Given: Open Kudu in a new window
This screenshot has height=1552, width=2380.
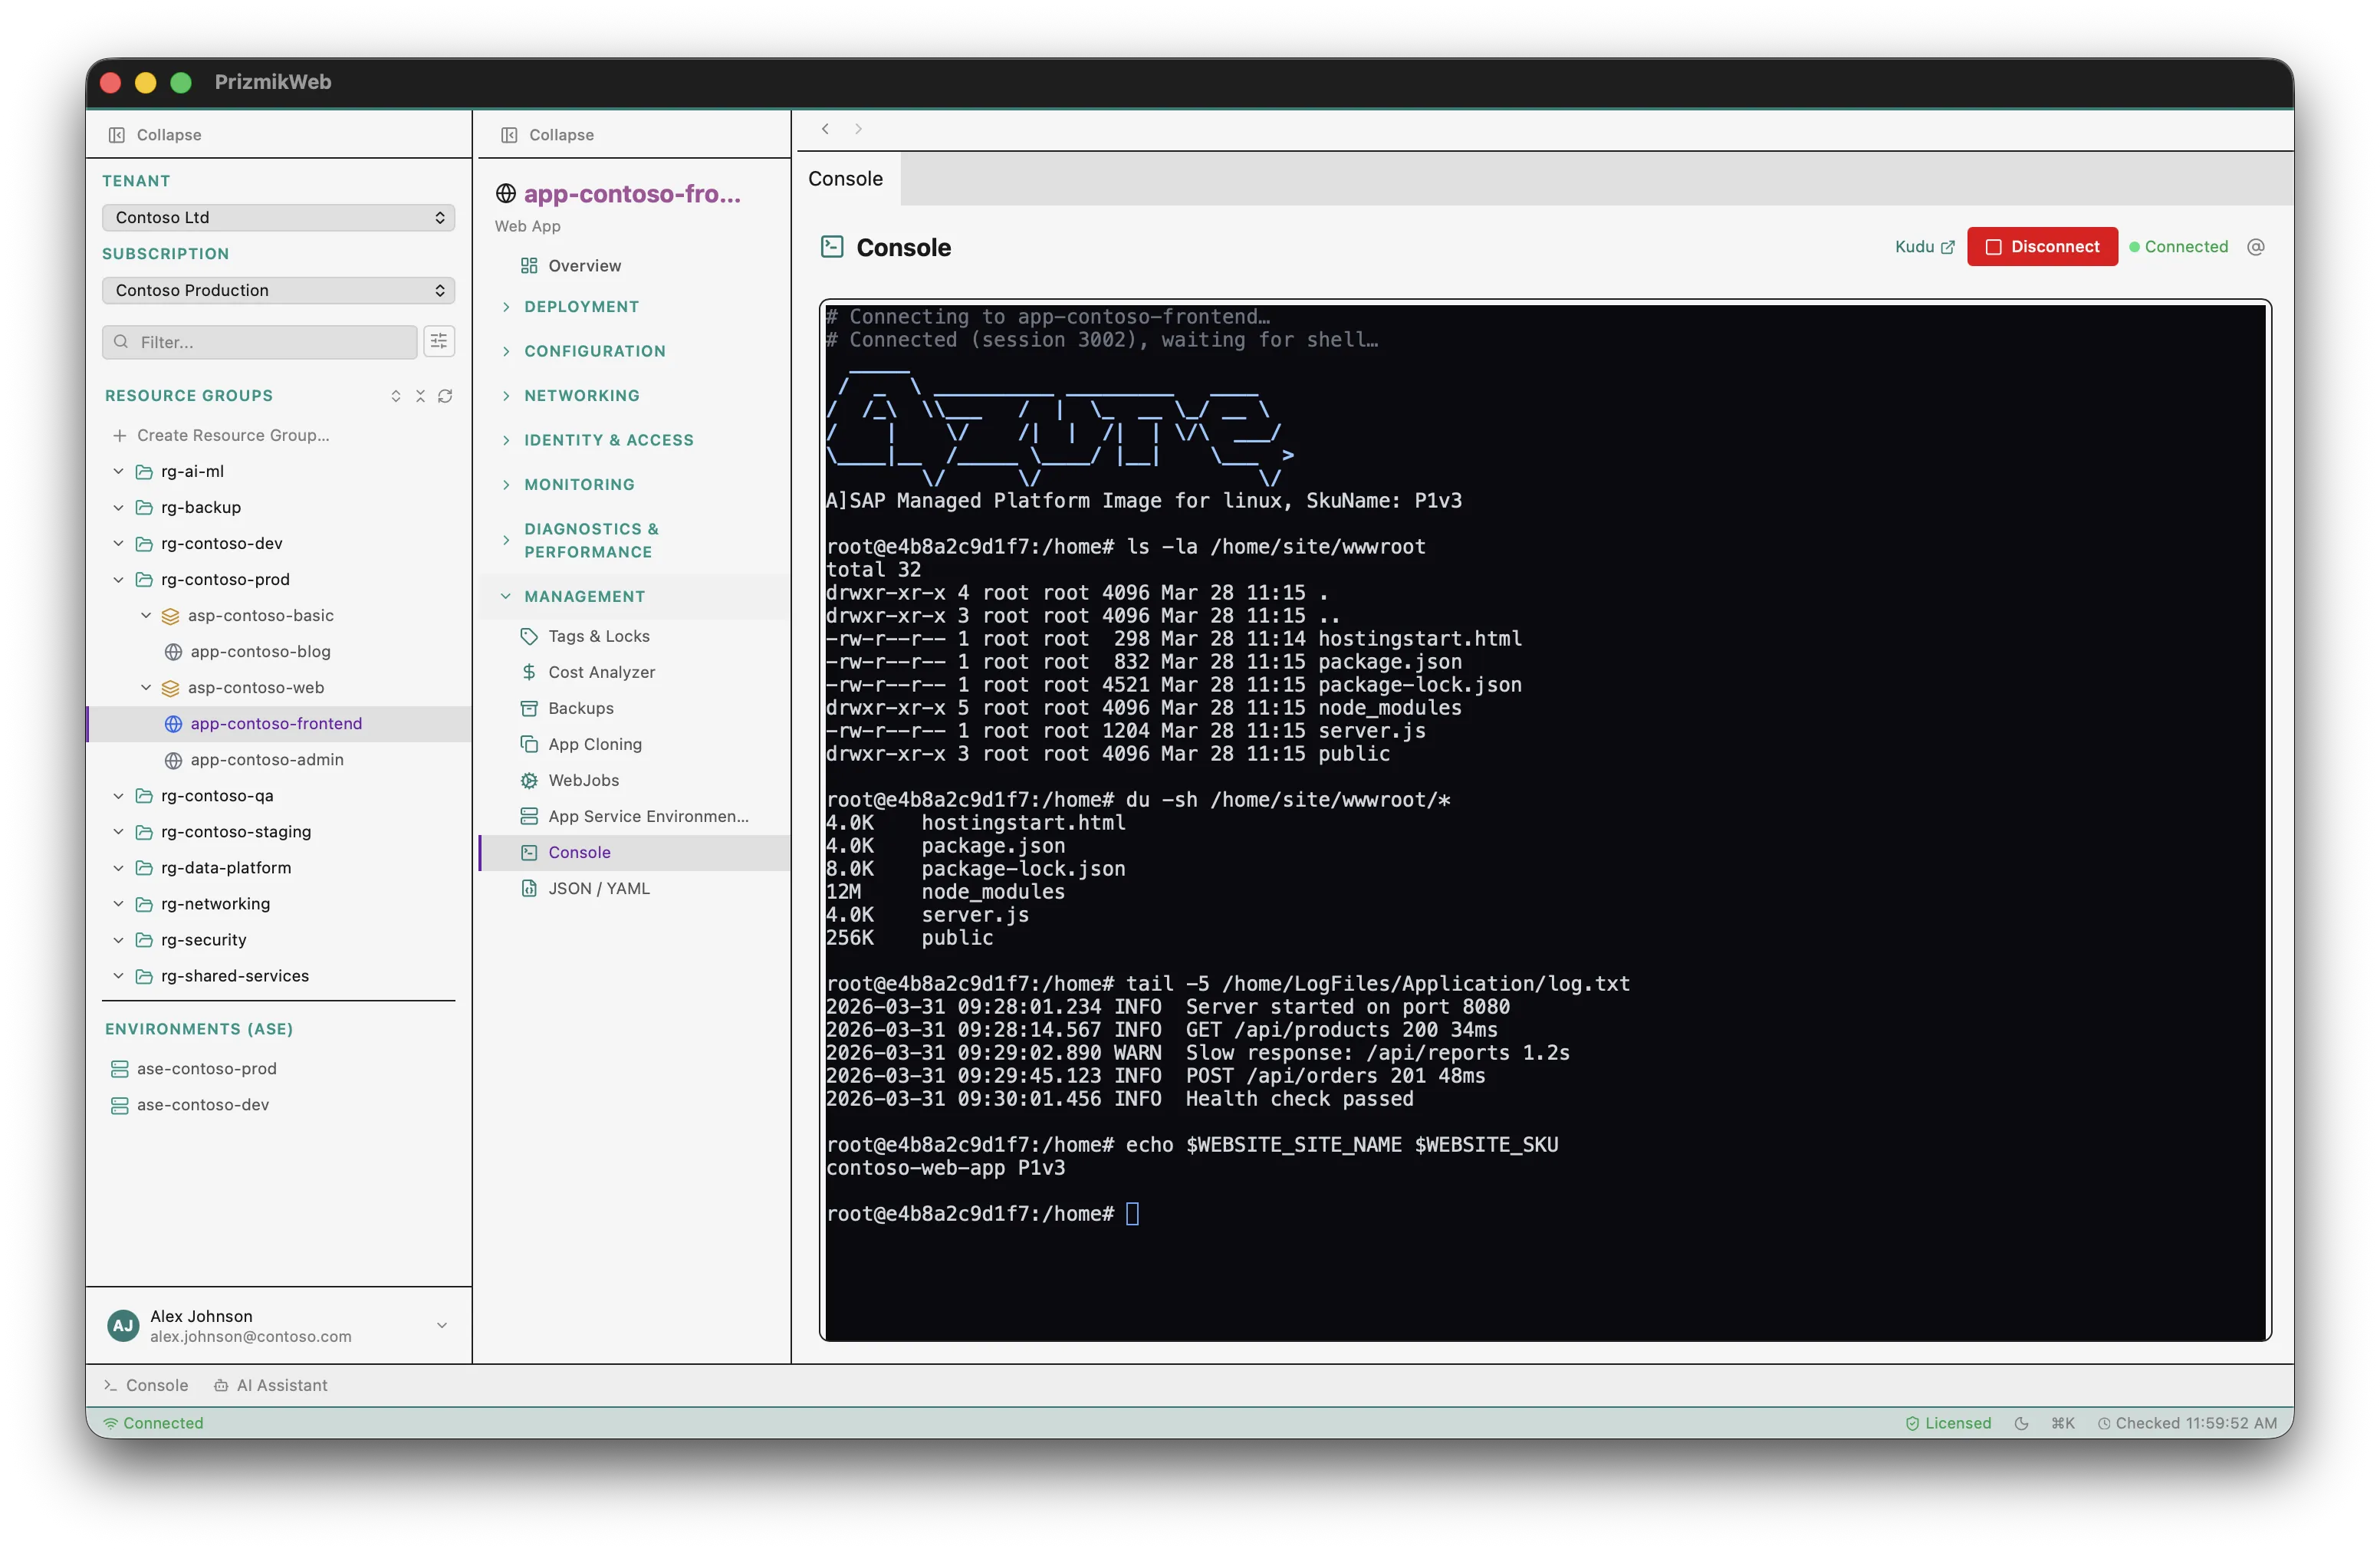Looking at the screenshot, I should click(1922, 246).
